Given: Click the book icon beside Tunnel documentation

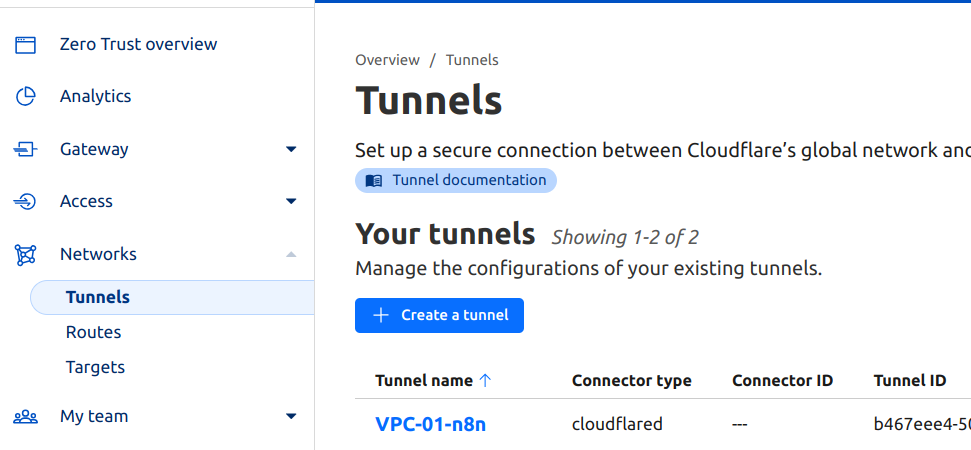Looking at the screenshot, I should point(374,181).
